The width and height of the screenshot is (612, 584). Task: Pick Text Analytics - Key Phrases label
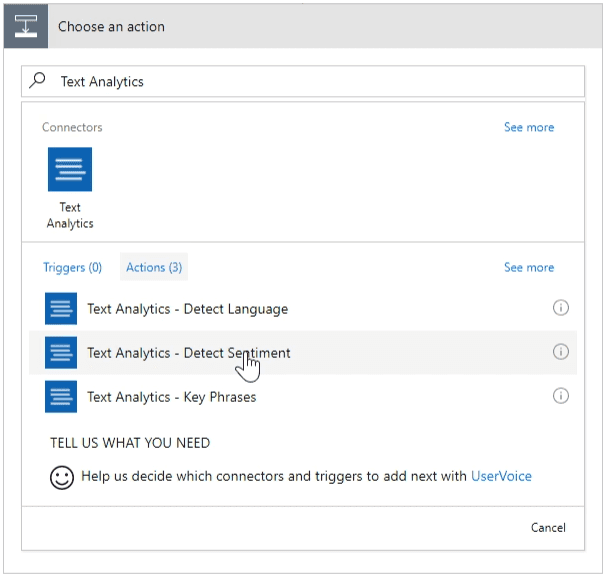click(171, 397)
